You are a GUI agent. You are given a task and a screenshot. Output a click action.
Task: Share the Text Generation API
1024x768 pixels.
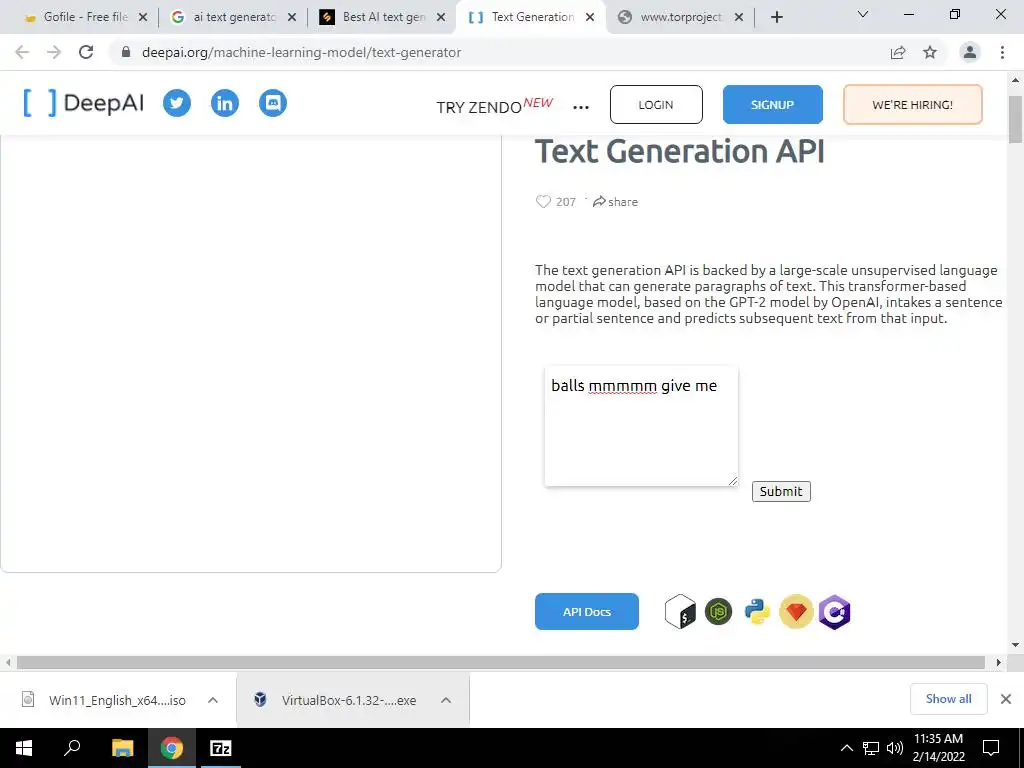click(615, 202)
